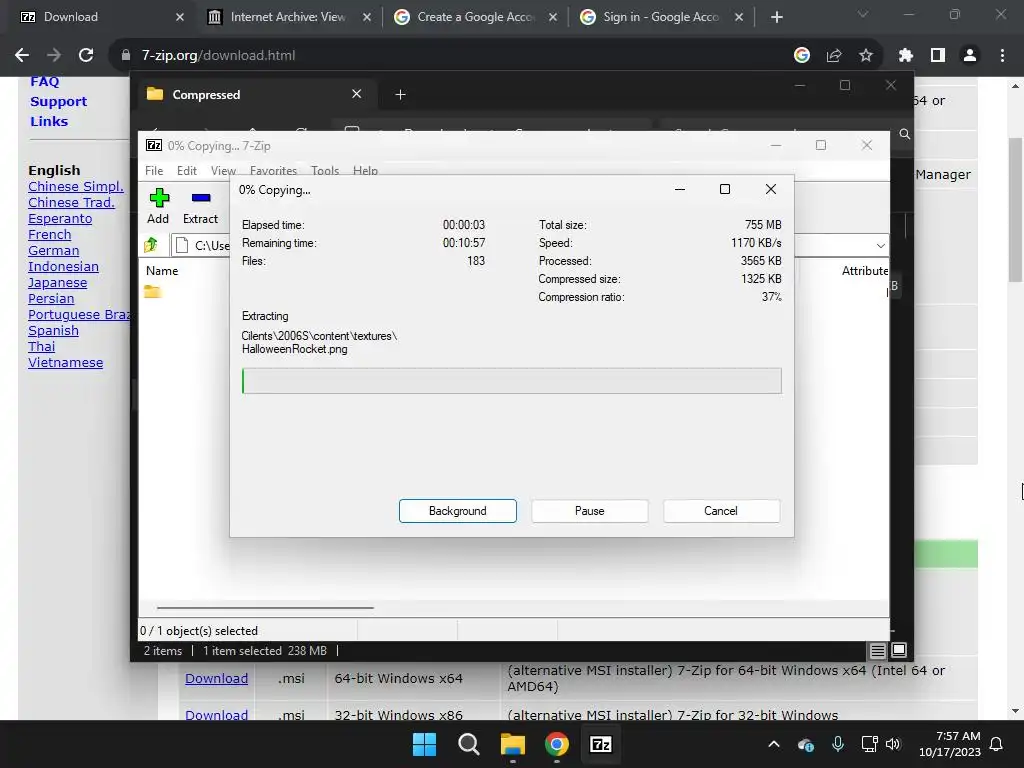Click the network display tray icon
This screenshot has width=1024, height=768.
(869, 744)
